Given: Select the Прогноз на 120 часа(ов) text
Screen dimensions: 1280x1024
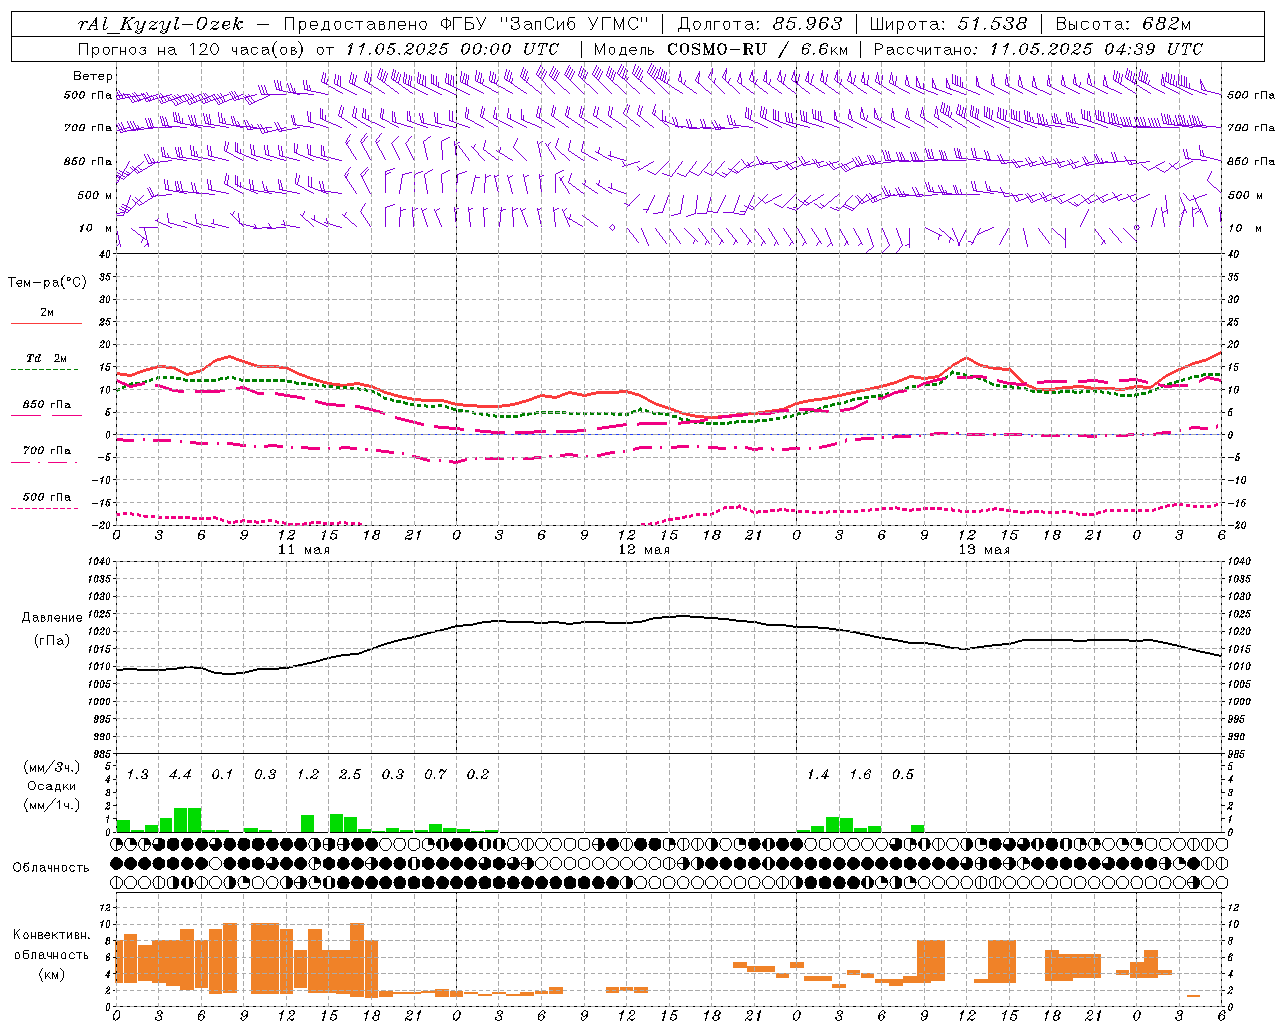Looking at the screenshot, I should [193, 48].
